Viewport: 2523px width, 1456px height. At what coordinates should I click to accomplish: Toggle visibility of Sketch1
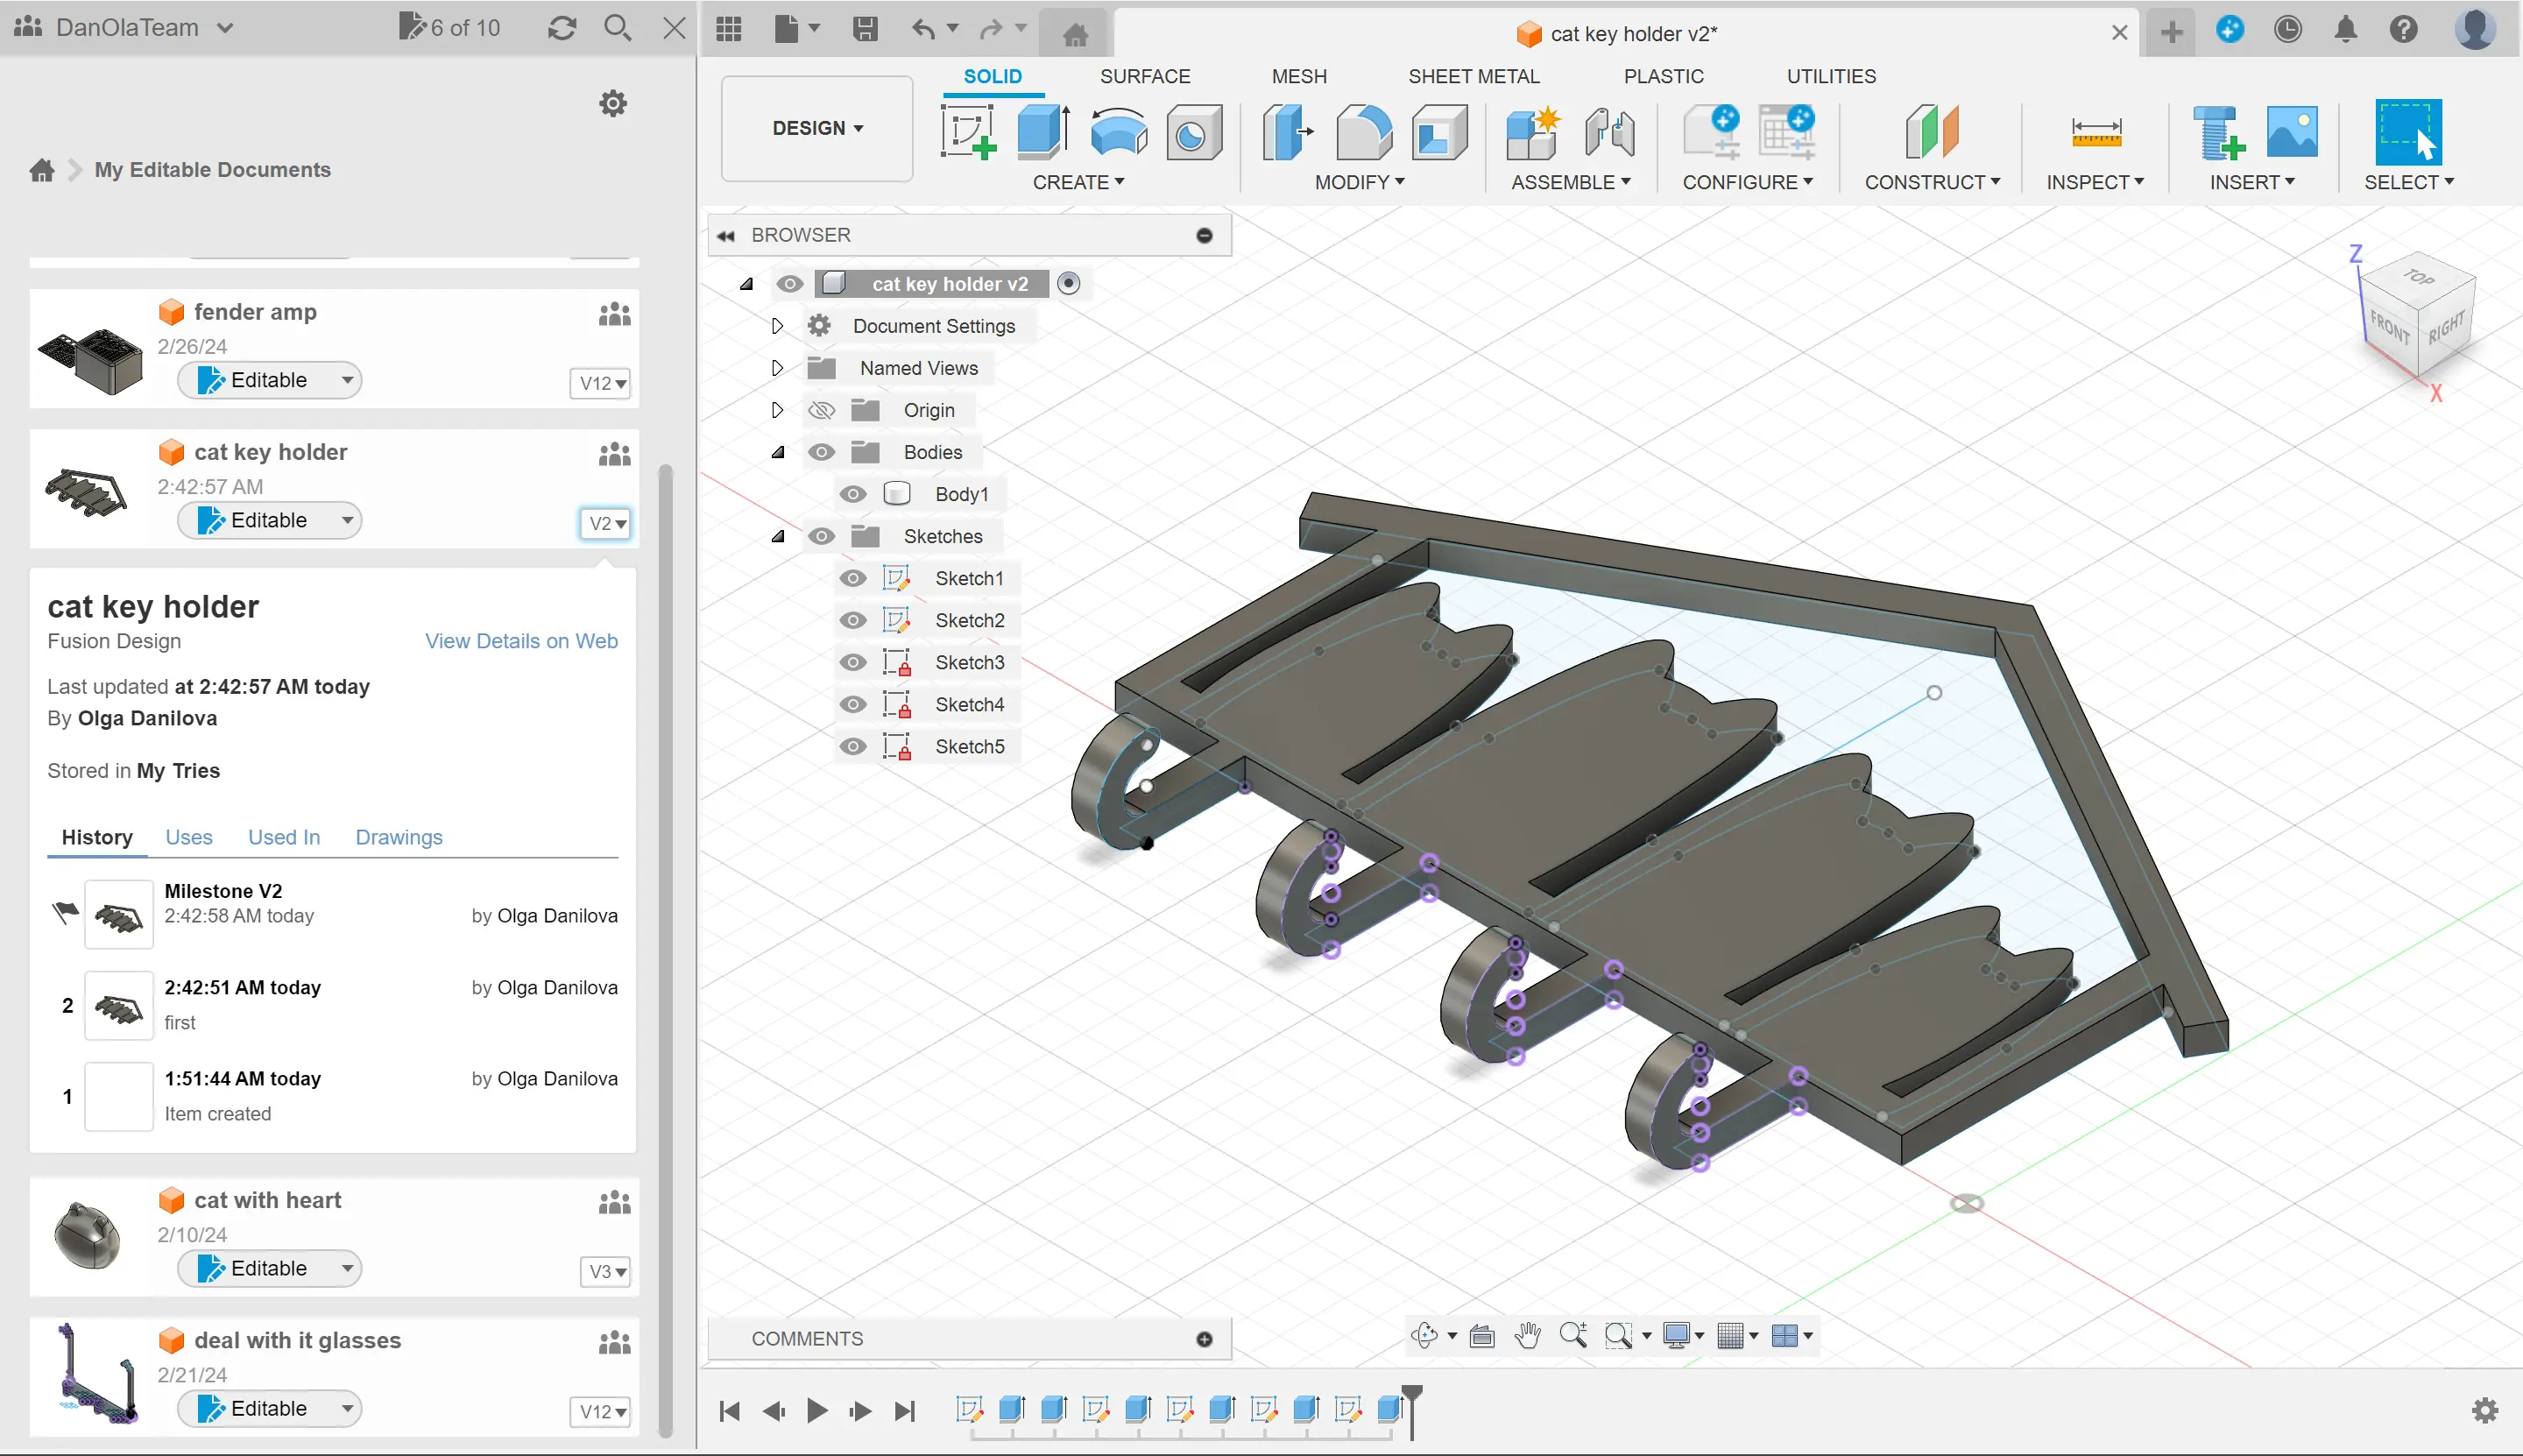852,578
